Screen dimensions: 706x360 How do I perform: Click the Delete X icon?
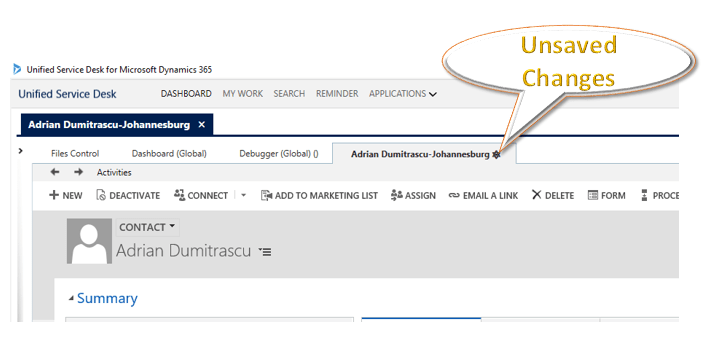click(x=536, y=194)
